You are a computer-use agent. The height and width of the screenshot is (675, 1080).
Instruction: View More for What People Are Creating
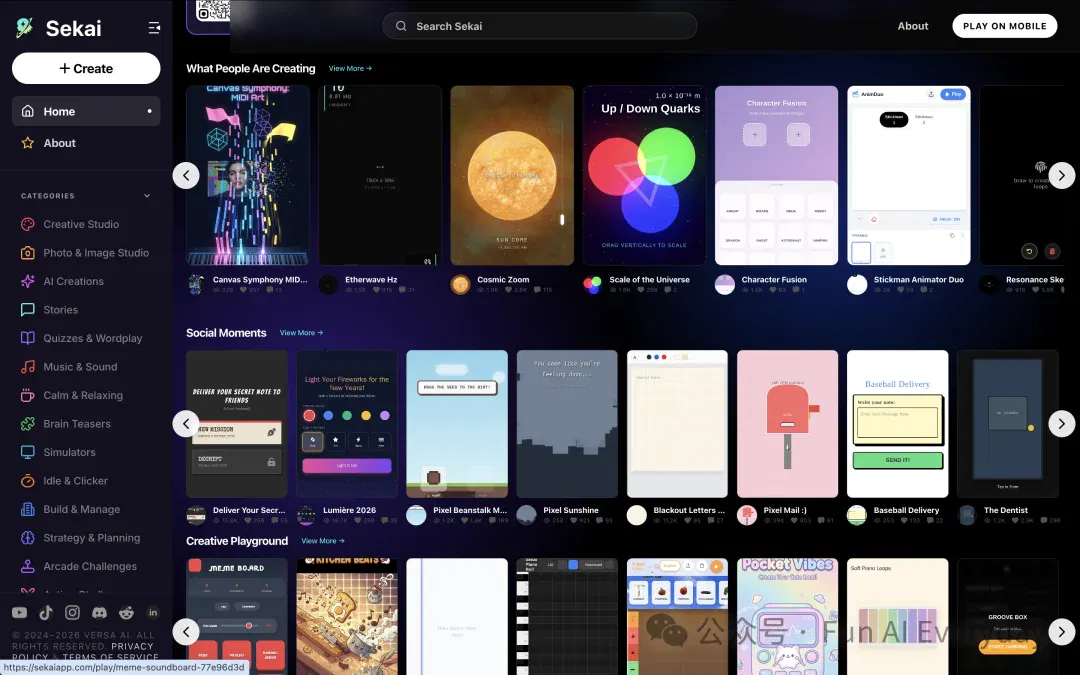(350, 68)
